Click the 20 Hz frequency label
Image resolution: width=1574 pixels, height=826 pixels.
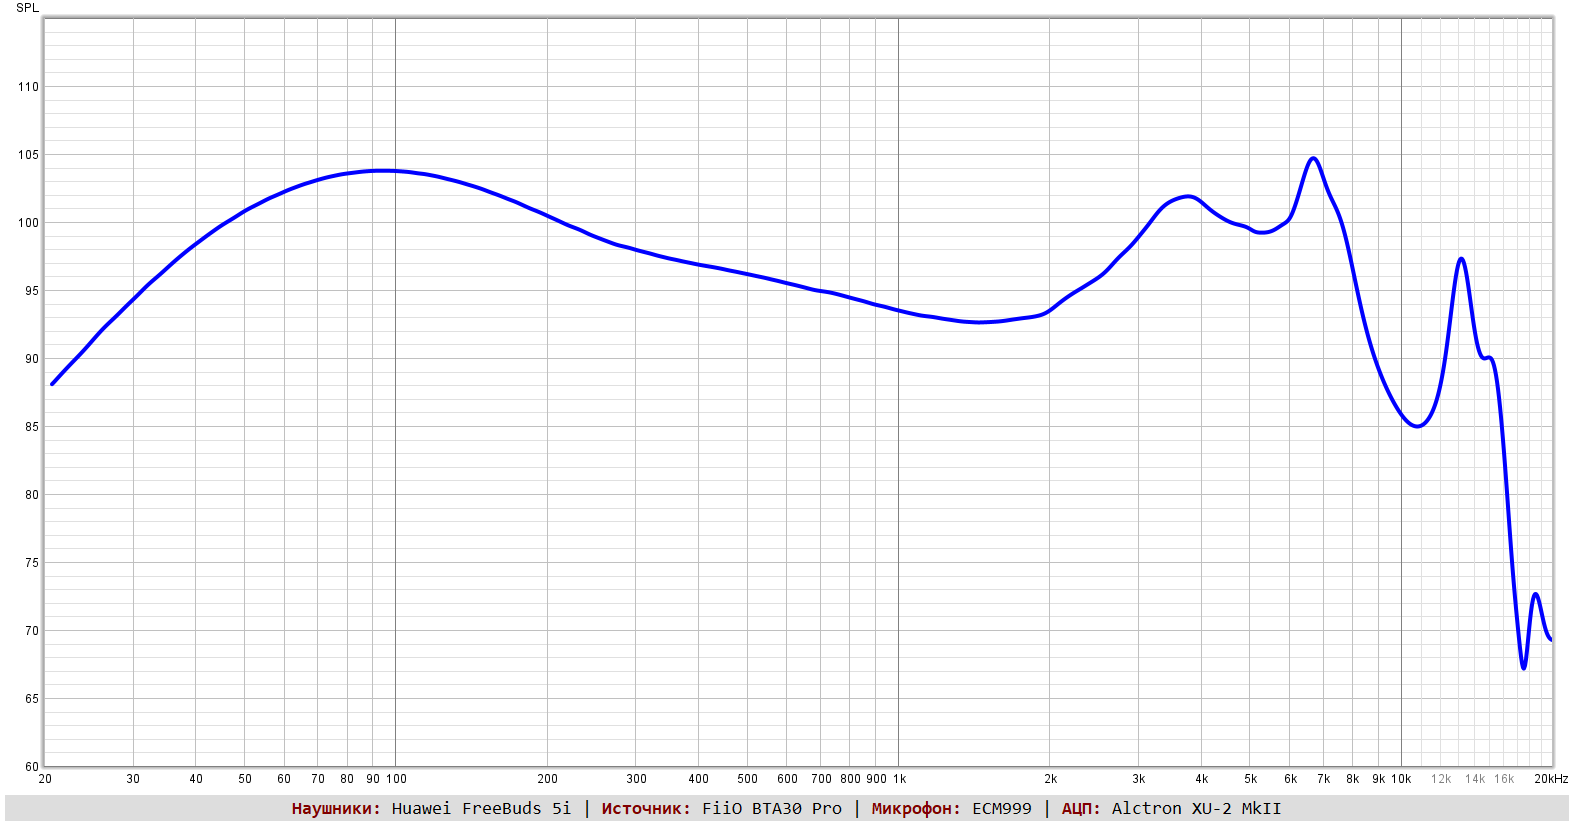(x=45, y=779)
